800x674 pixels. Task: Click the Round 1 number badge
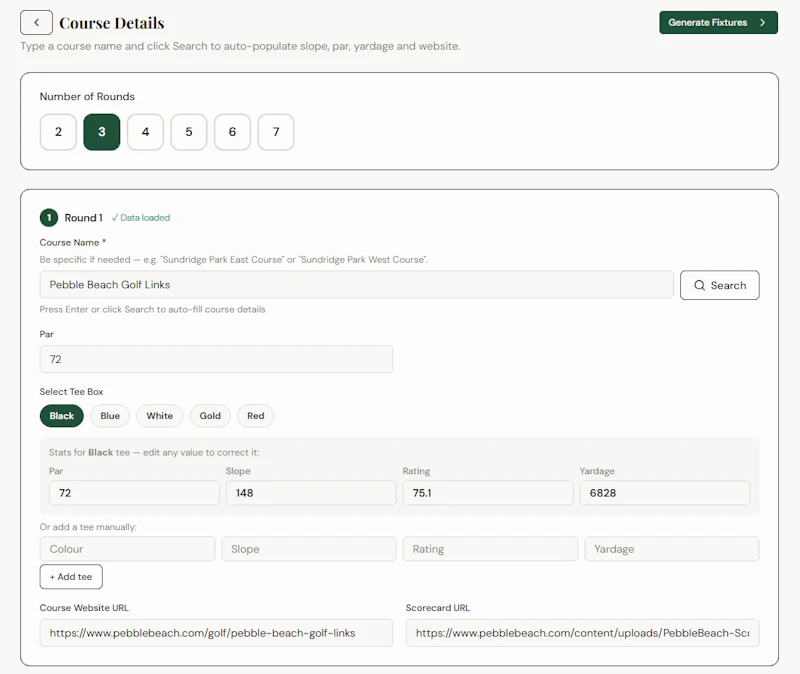coord(49,218)
